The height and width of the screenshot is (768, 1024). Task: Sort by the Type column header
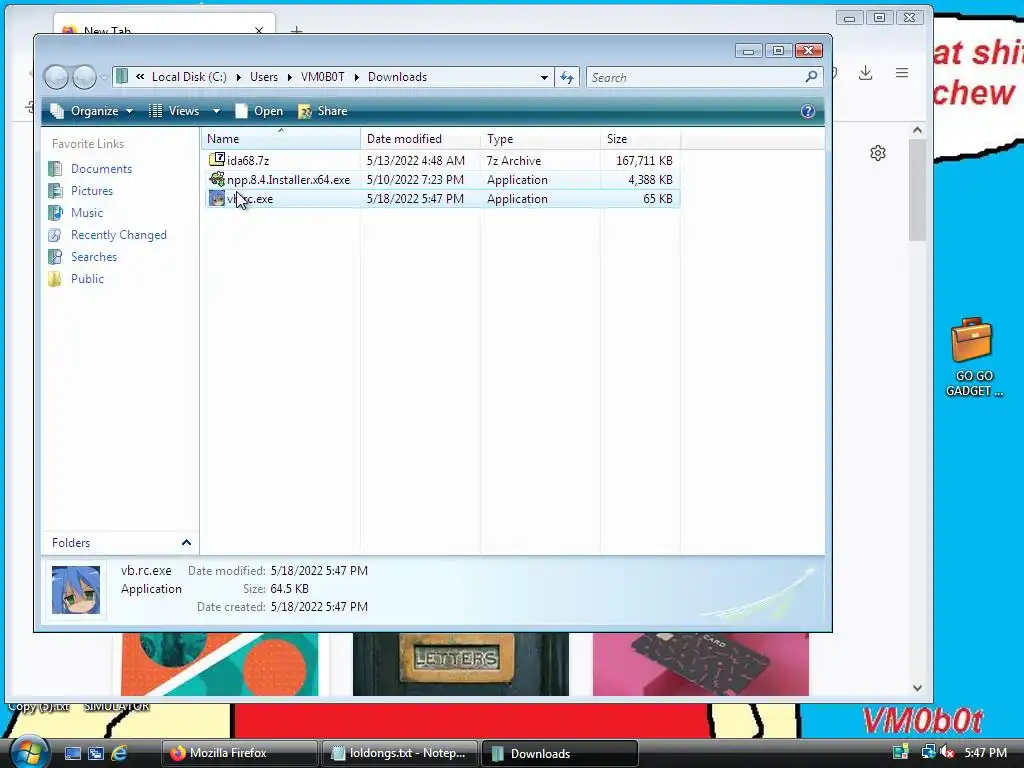(541, 138)
